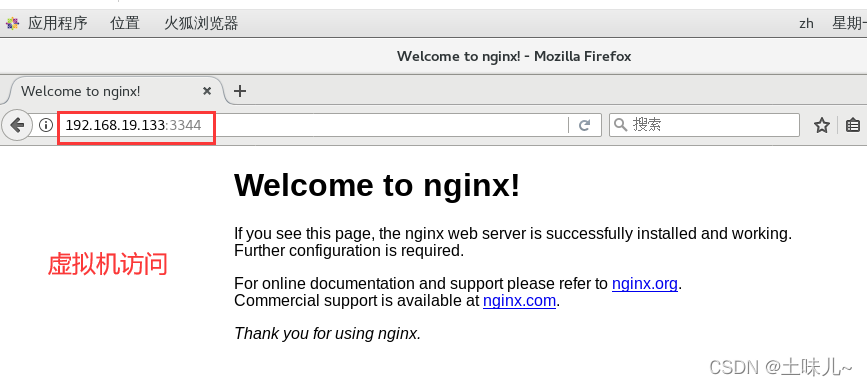Reload the current page

[584, 126]
